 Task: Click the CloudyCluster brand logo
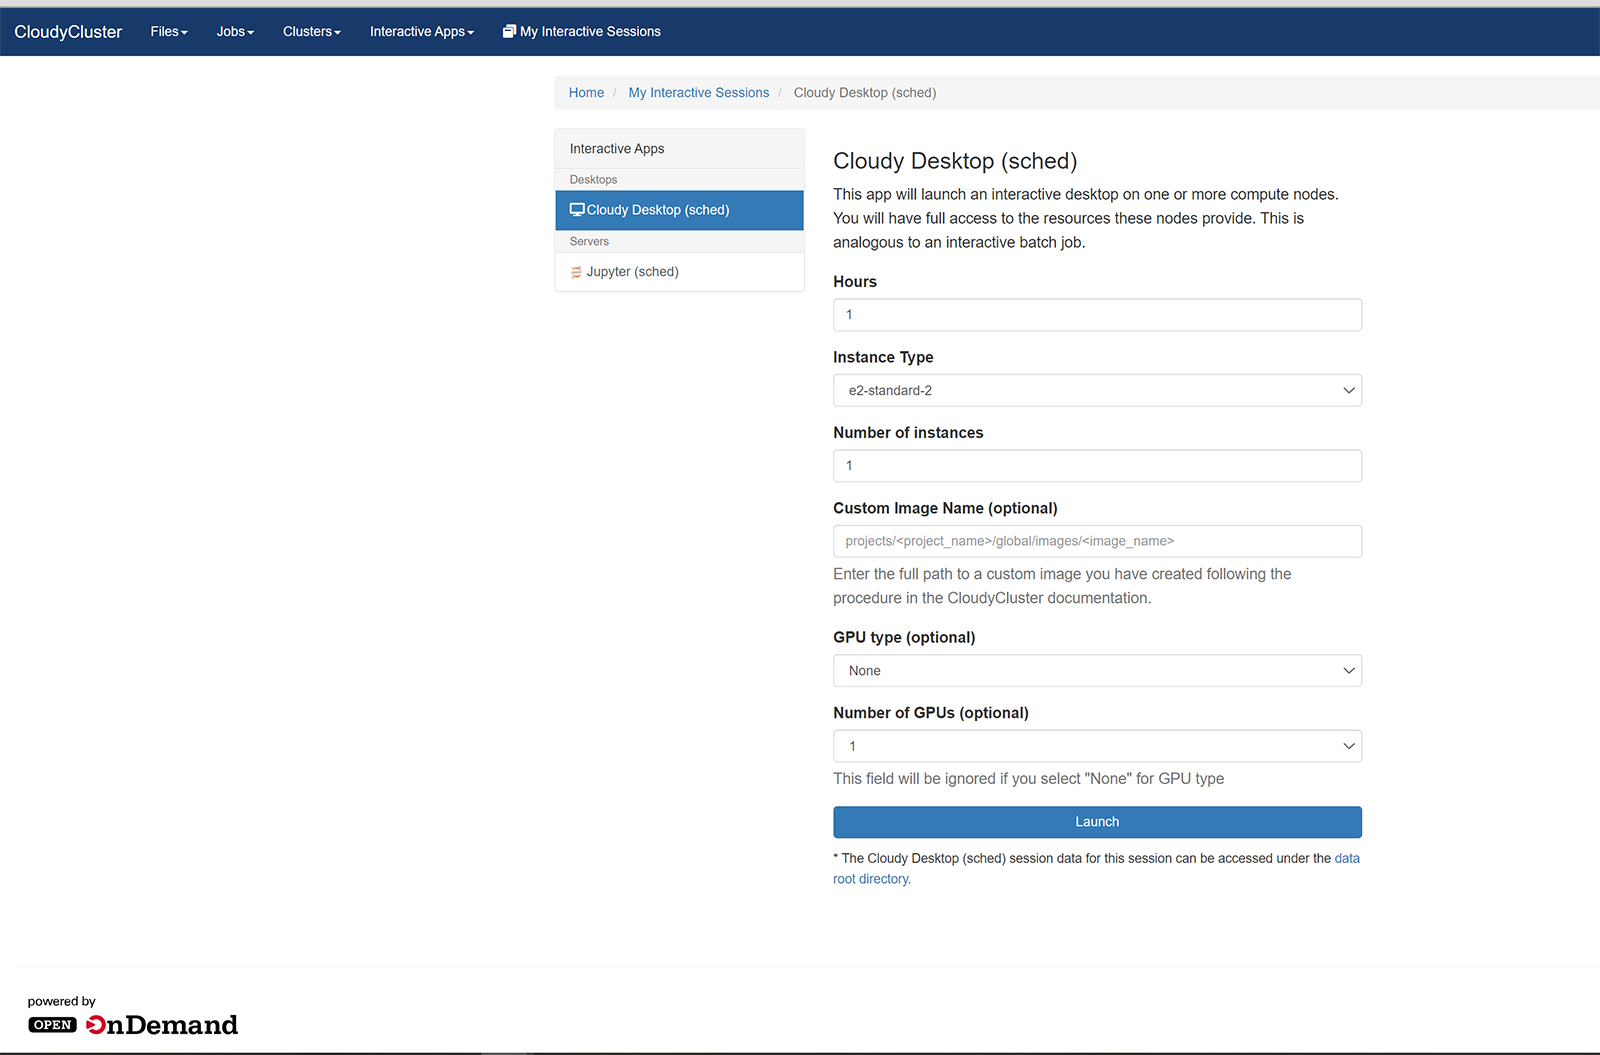tap(68, 32)
